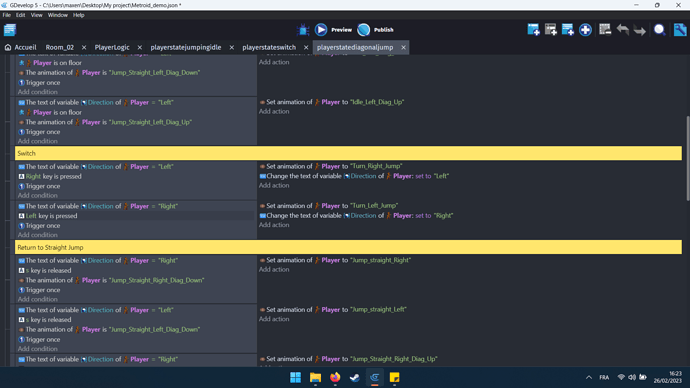Undo the last change

pyautogui.click(x=622, y=30)
